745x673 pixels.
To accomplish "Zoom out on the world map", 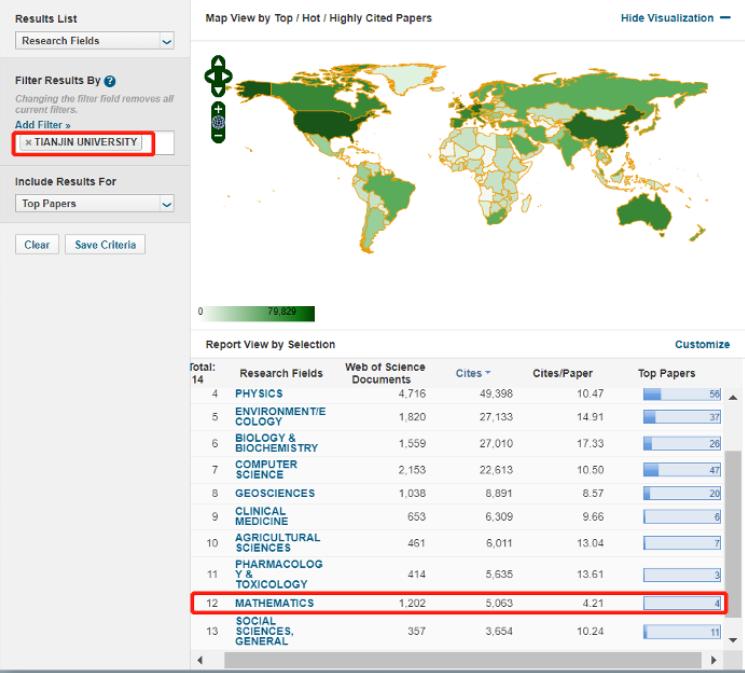I will [219, 136].
